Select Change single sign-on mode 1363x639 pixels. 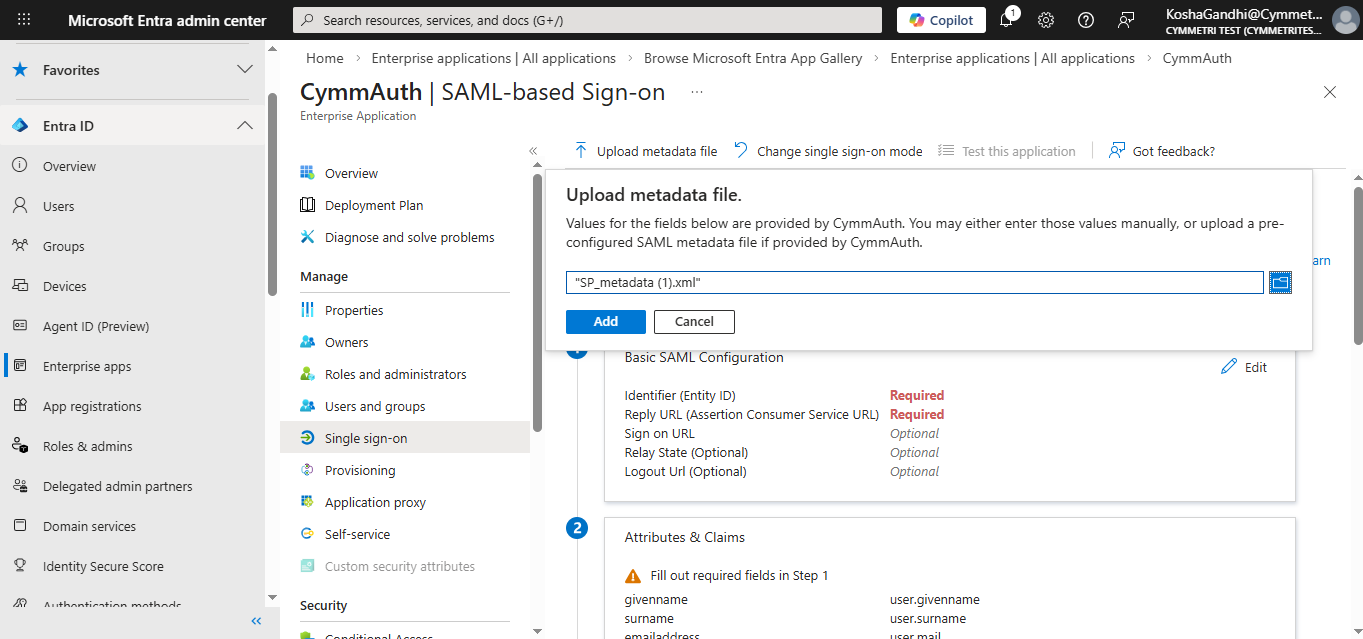(x=828, y=151)
